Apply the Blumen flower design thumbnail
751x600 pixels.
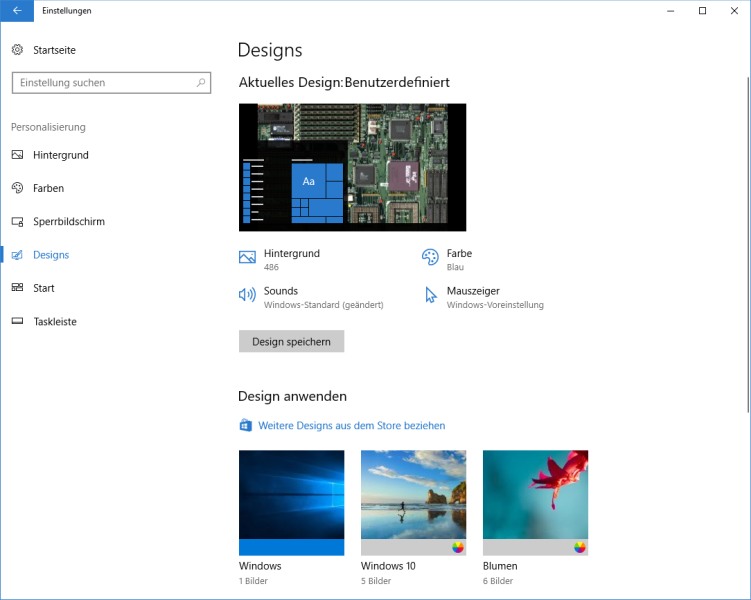point(535,502)
